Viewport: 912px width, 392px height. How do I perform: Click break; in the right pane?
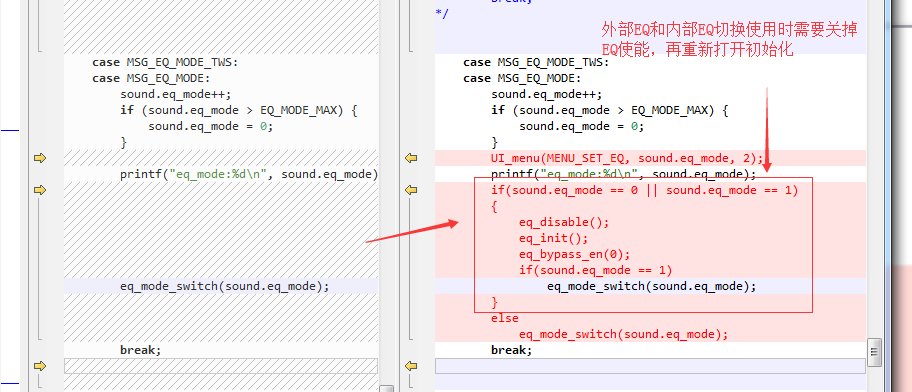point(511,350)
